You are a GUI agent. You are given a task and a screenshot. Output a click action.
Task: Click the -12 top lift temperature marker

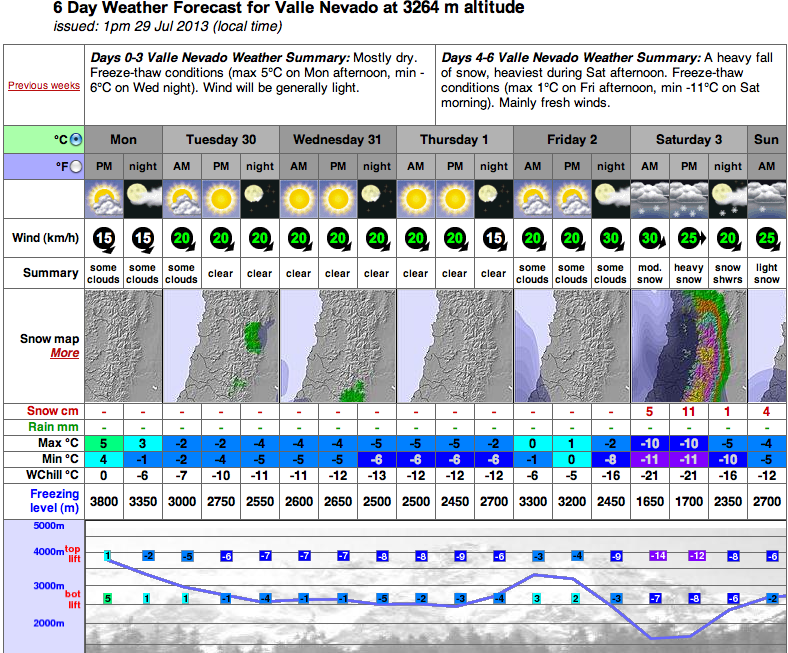697,556
